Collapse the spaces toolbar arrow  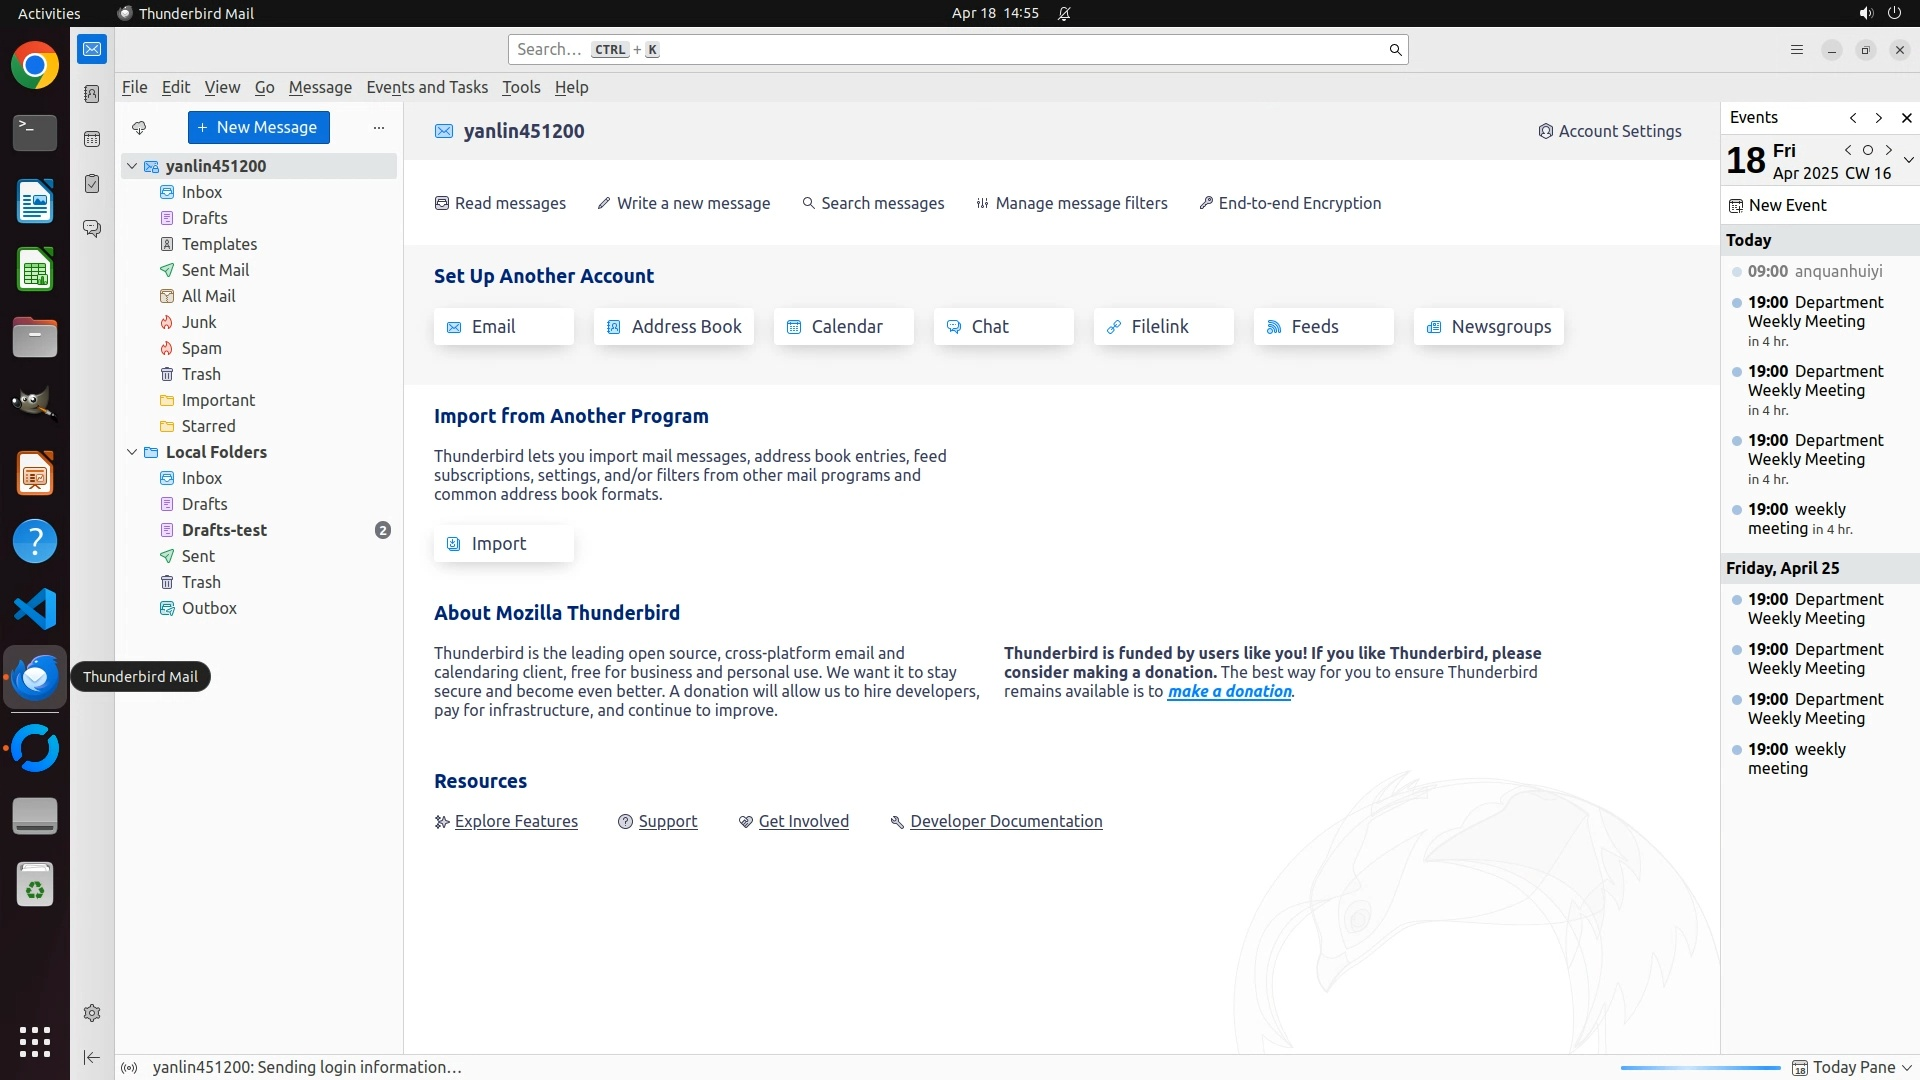(x=92, y=1057)
